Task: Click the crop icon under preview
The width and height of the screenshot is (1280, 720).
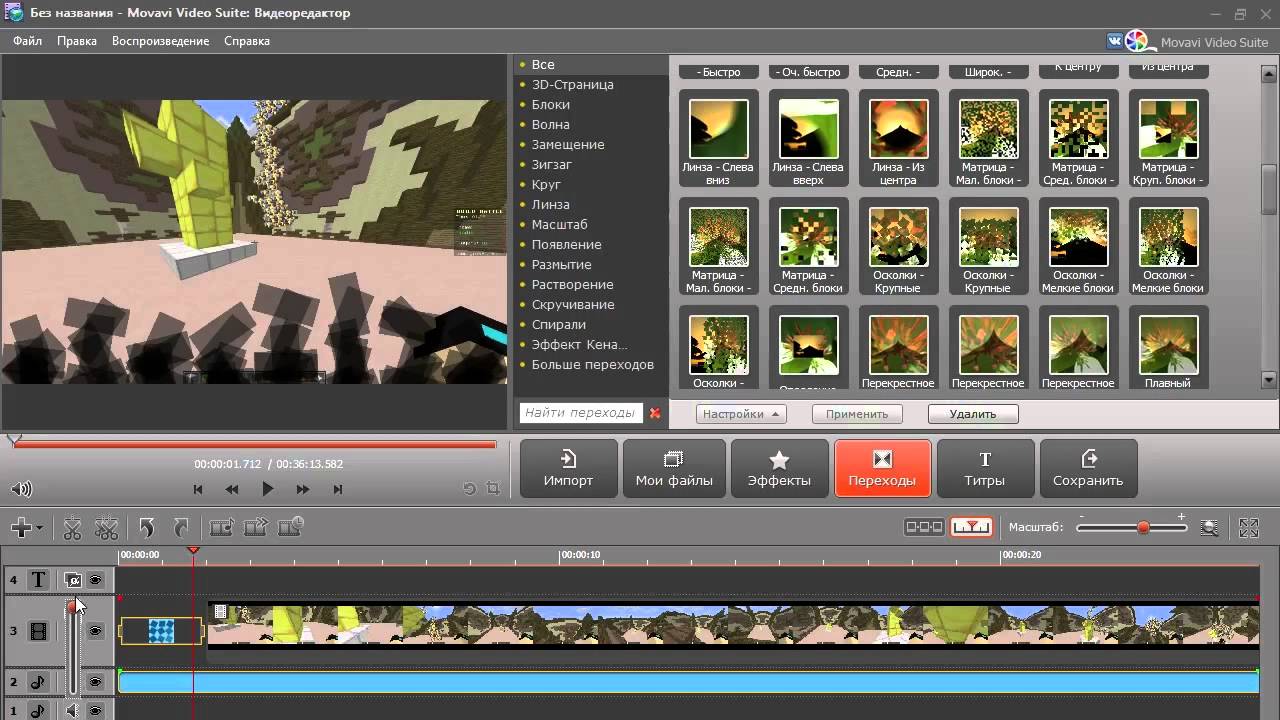Action: click(x=492, y=489)
